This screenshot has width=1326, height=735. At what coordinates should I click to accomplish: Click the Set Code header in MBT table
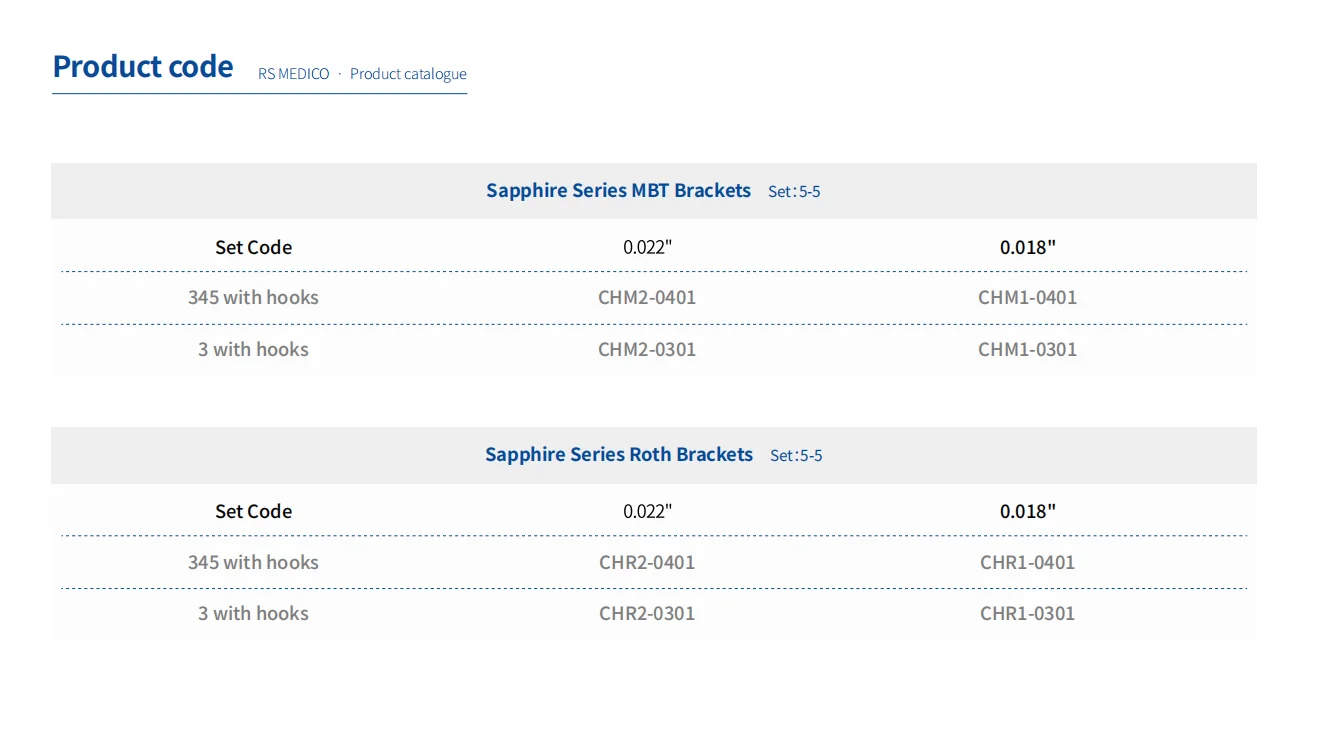pyautogui.click(x=253, y=247)
